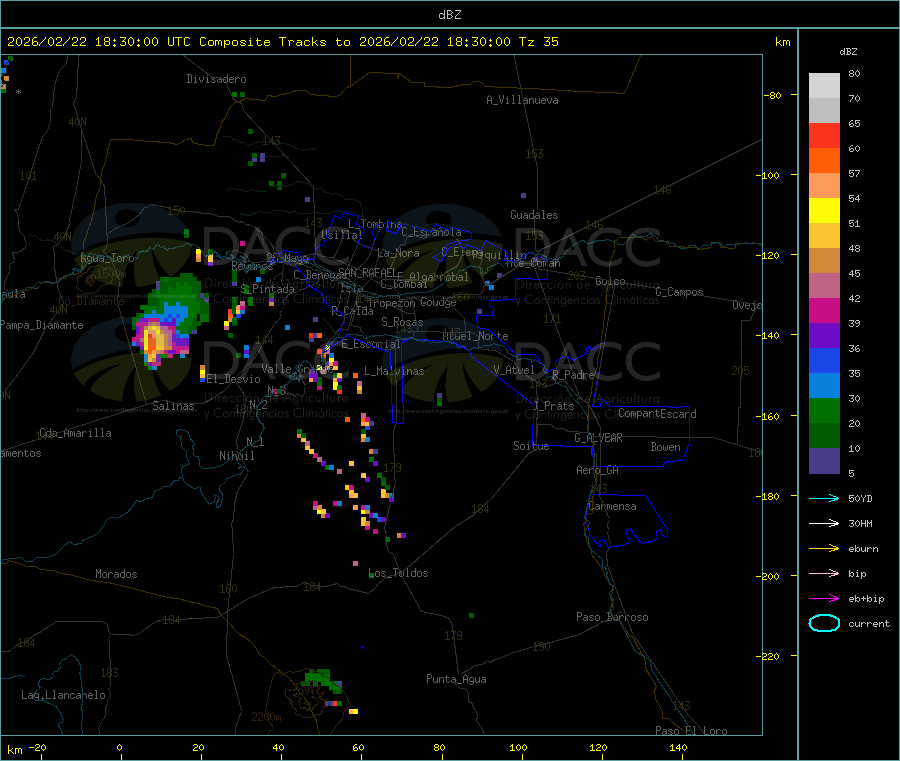Click the Divisadero label on the map
The height and width of the screenshot is (761, 900).
point(216,79)
